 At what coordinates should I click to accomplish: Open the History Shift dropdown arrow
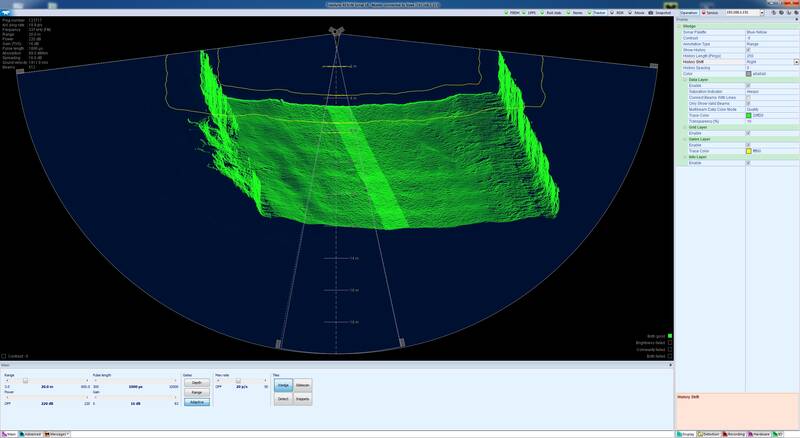pyautogui.click(x=796, y=62)
